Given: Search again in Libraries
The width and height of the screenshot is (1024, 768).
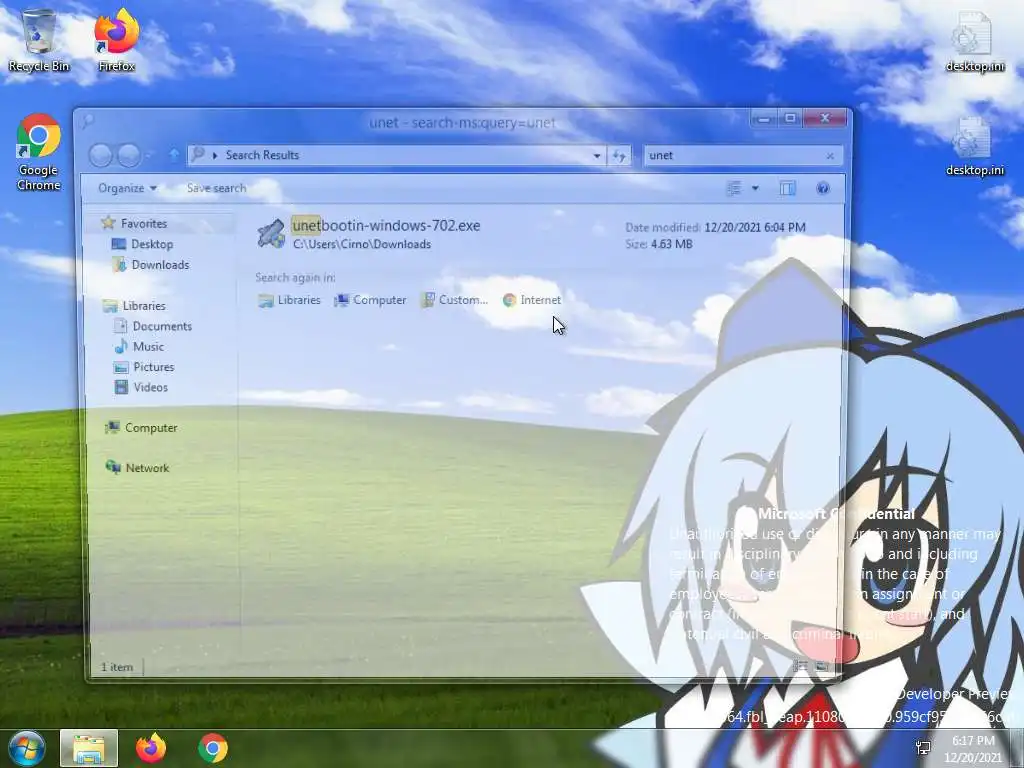Looking at the screenshot, I should (x=289, y=300).
